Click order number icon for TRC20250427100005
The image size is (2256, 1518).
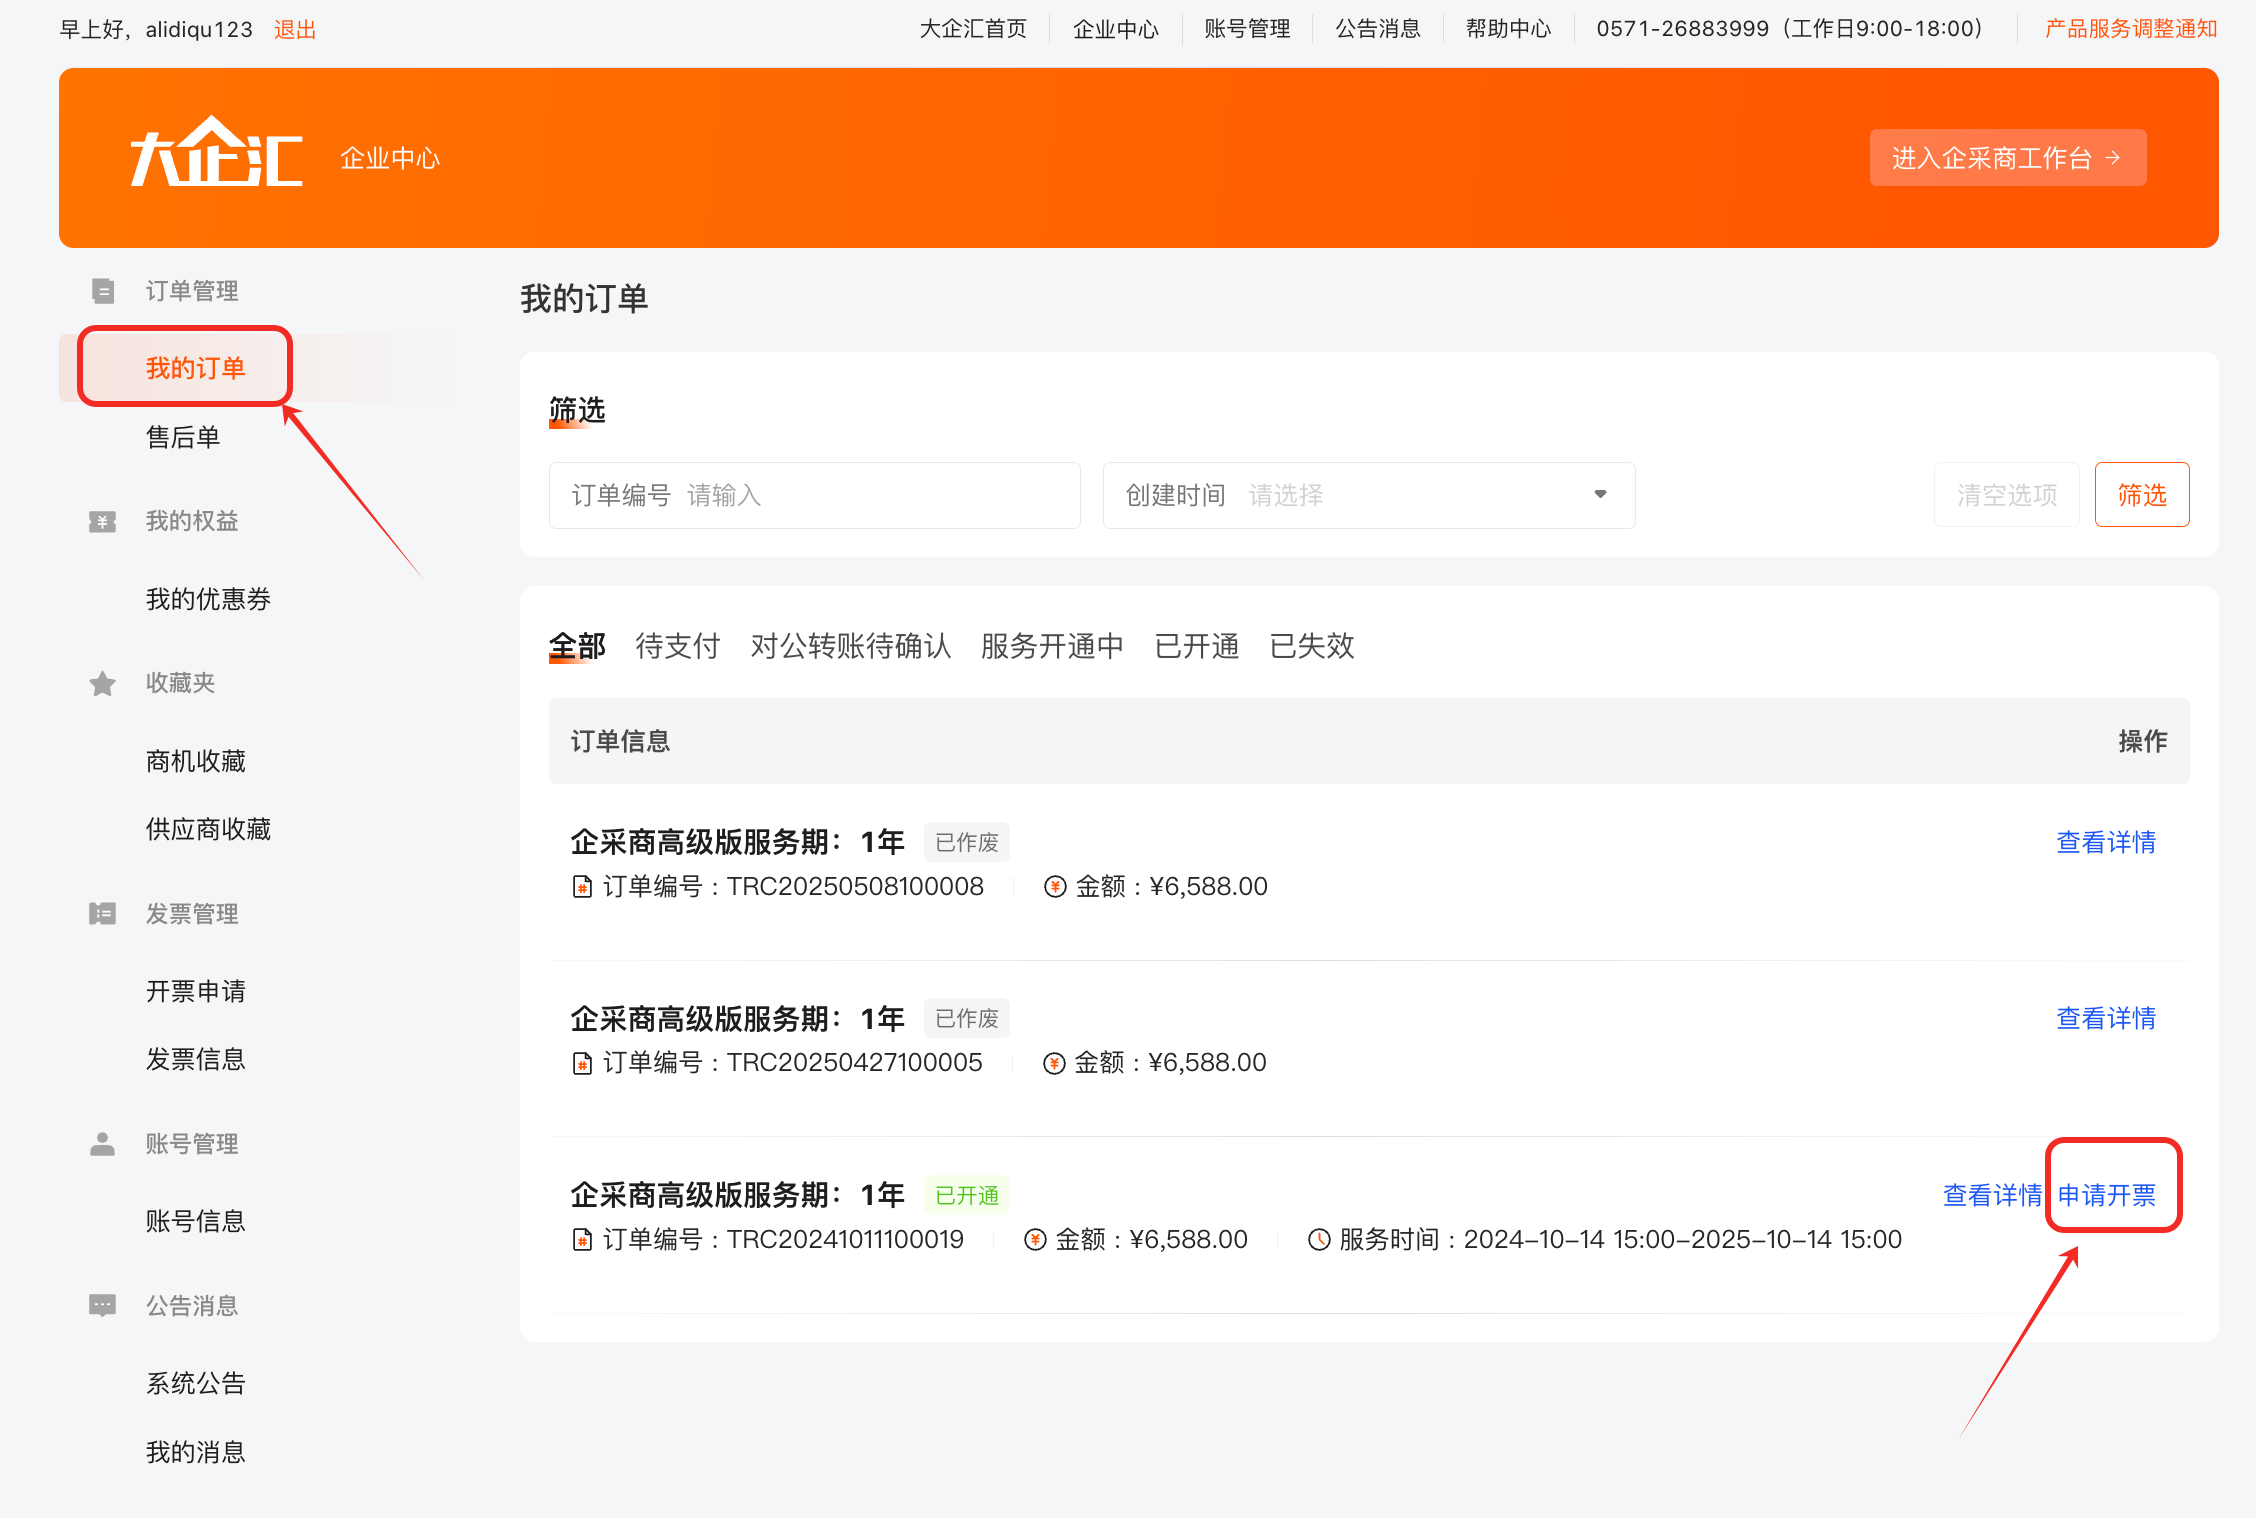[582, 1063]
